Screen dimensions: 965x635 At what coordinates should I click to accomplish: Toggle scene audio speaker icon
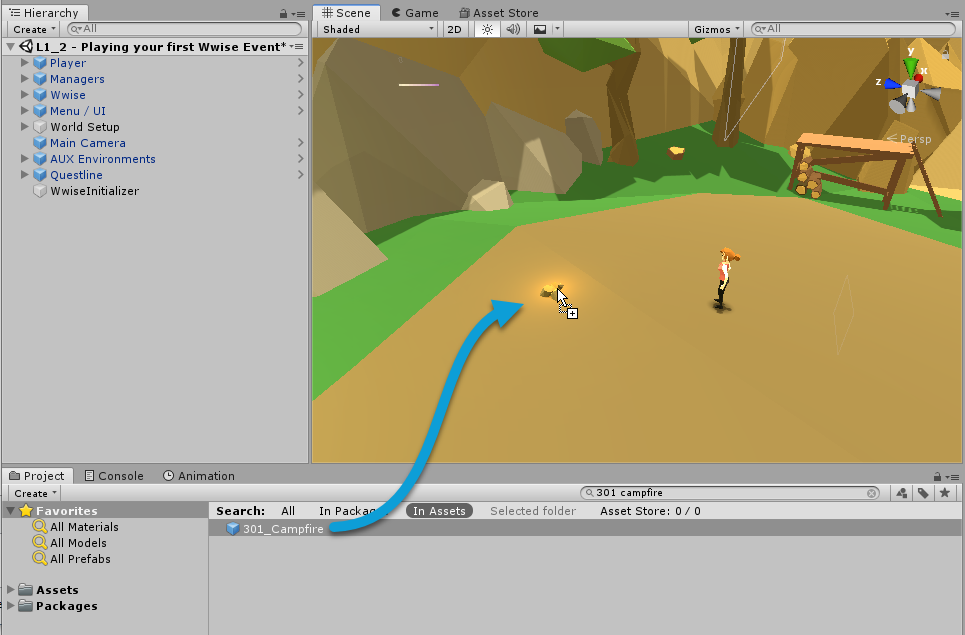click(513, 29)
